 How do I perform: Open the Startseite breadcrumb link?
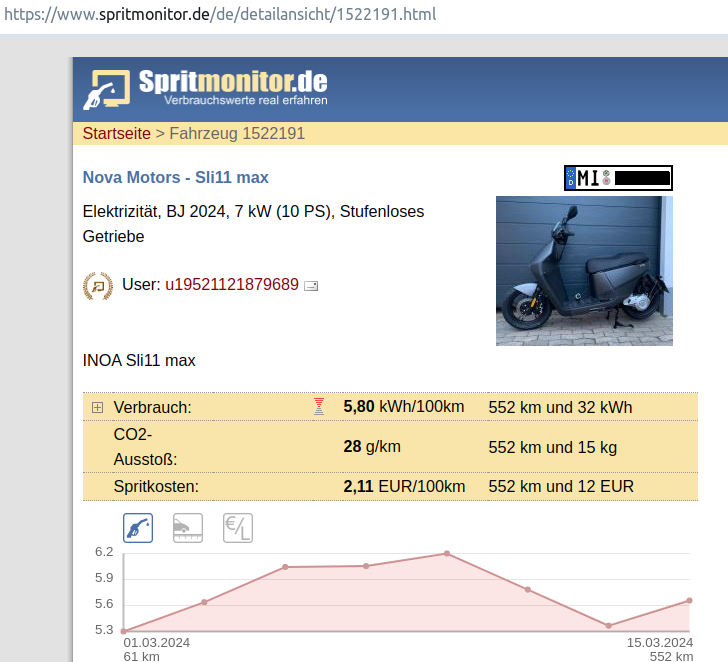116,133
